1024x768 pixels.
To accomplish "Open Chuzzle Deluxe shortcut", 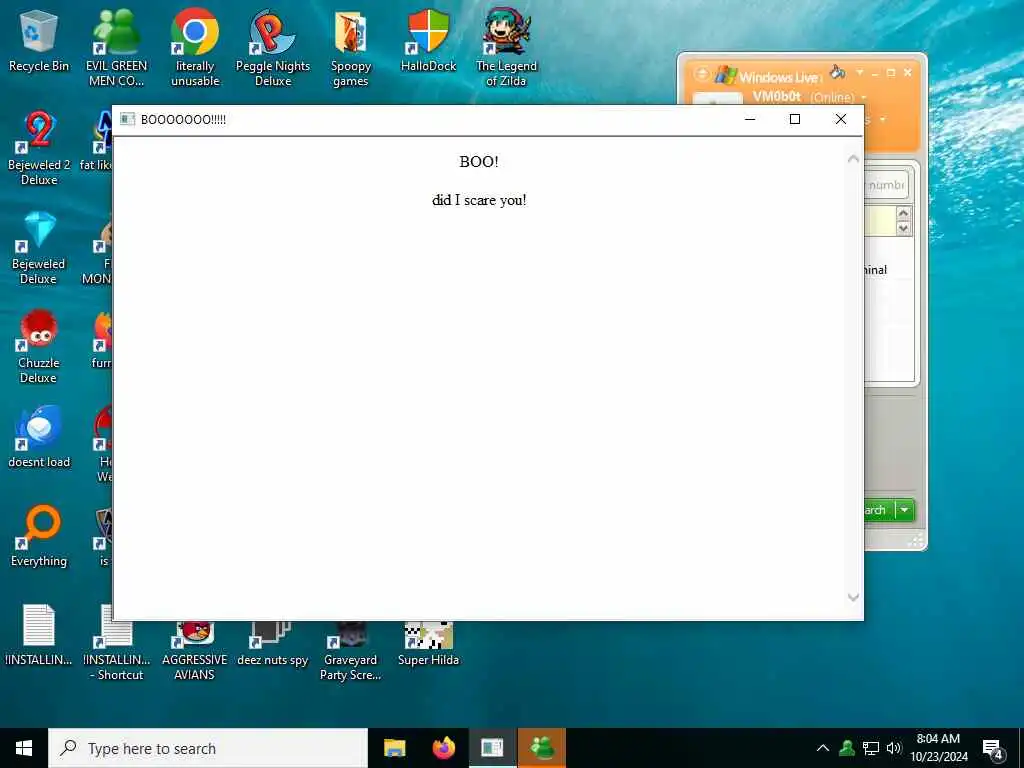I will tap(39, 346).
